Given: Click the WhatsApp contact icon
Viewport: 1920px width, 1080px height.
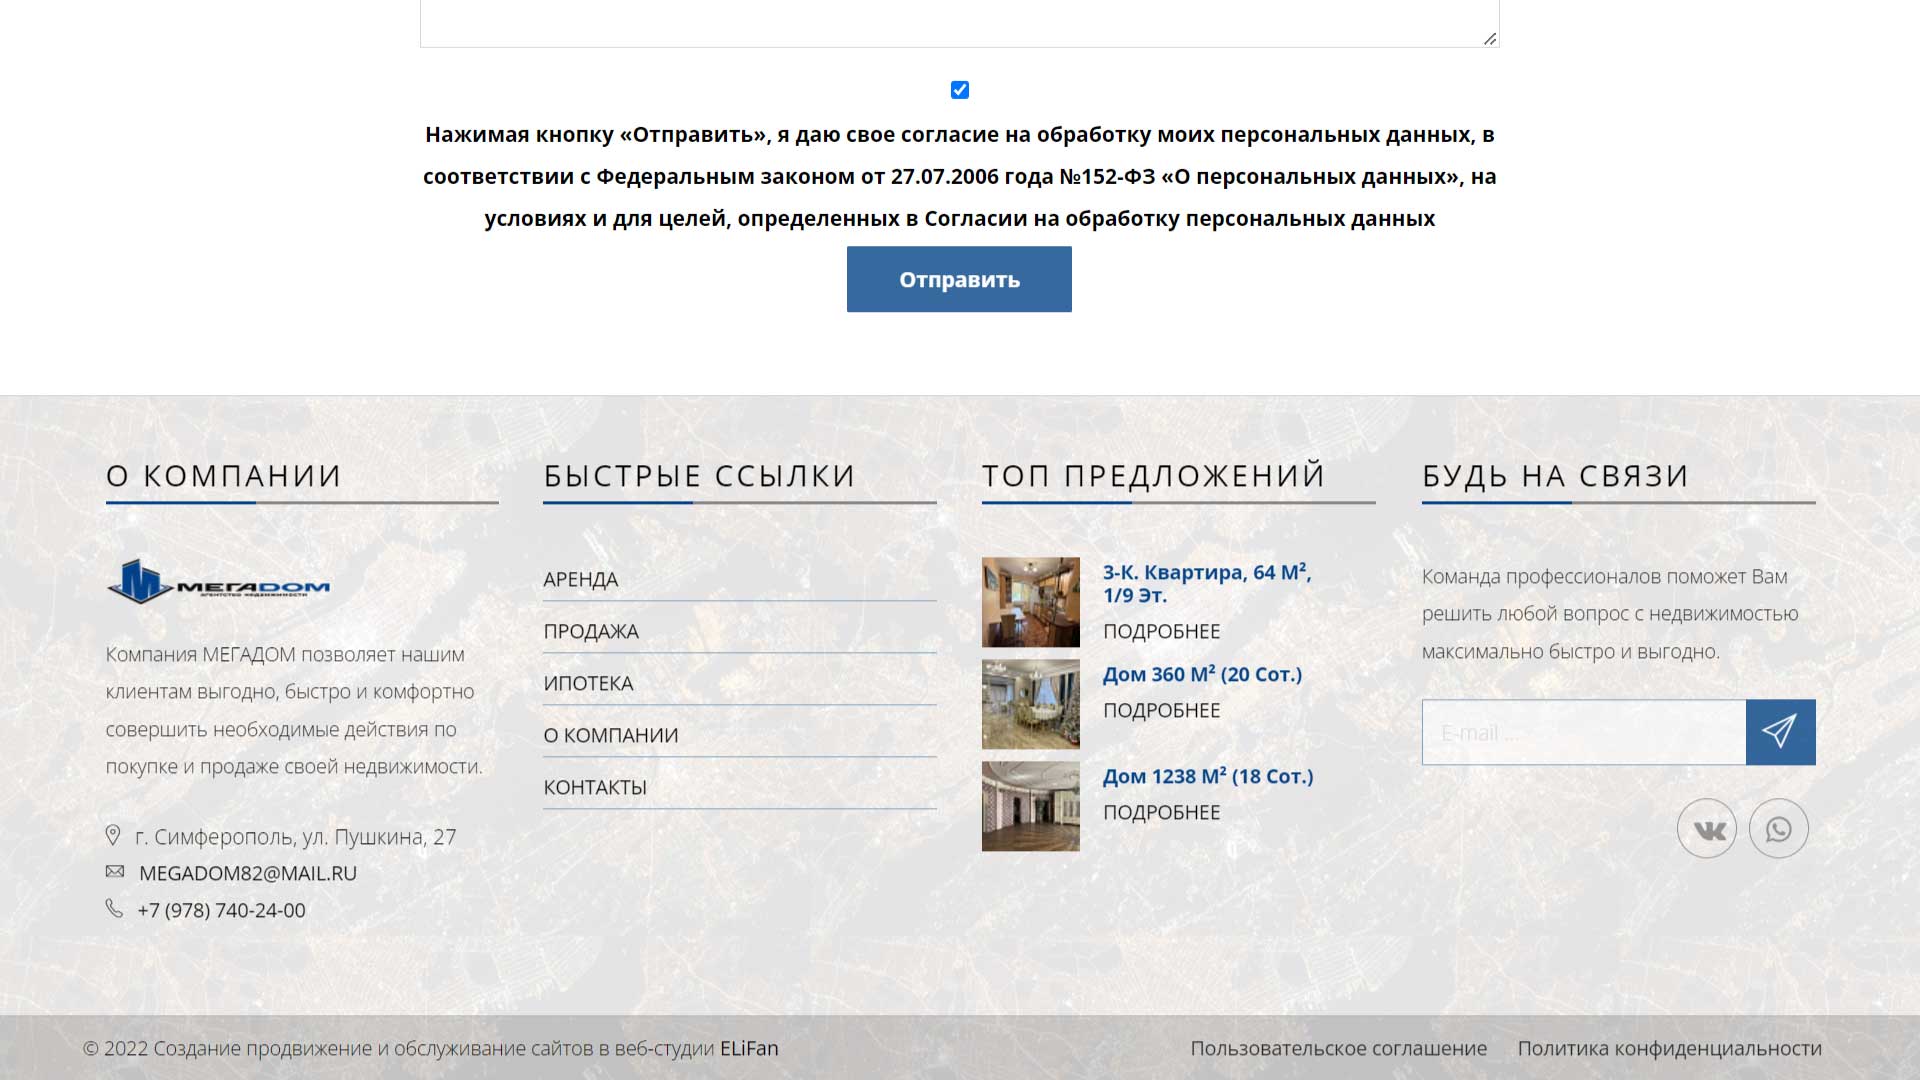Looking at the screenshot, I should [x=1779, y=828].
